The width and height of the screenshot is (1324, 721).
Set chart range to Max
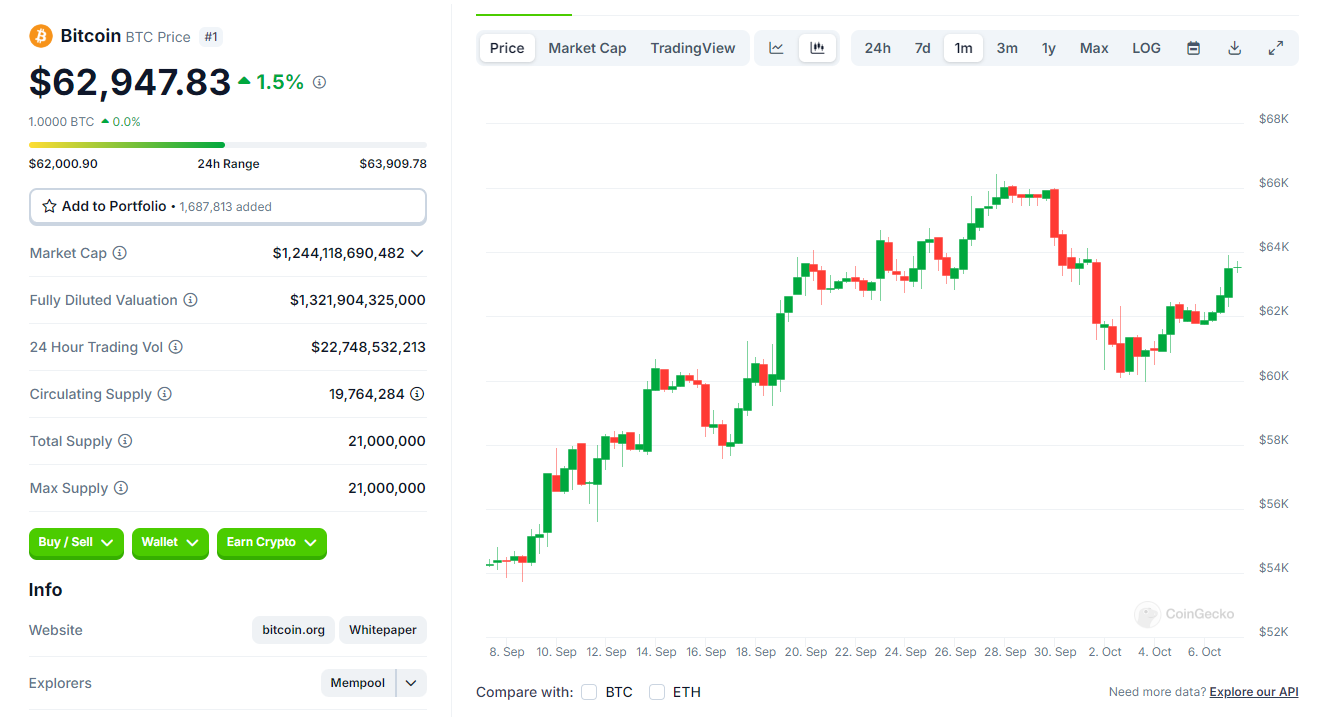tap(1094, 48)
